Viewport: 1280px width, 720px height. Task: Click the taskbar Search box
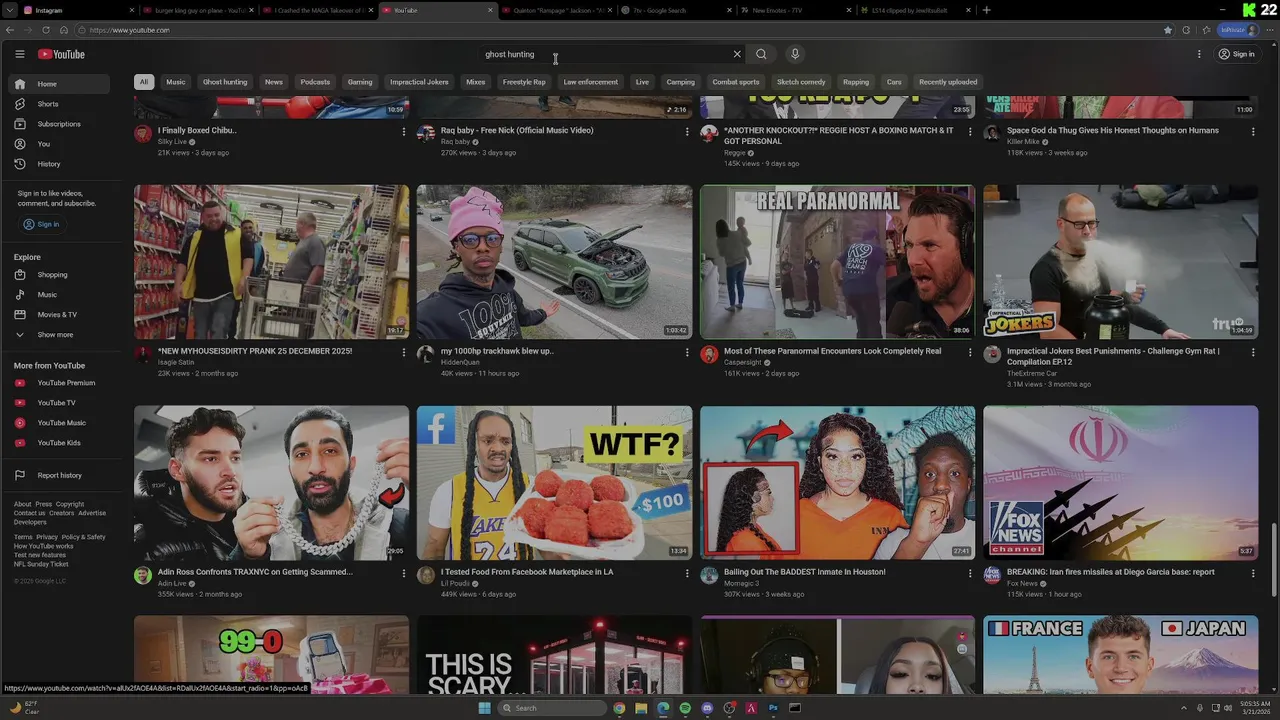point(553,708)
